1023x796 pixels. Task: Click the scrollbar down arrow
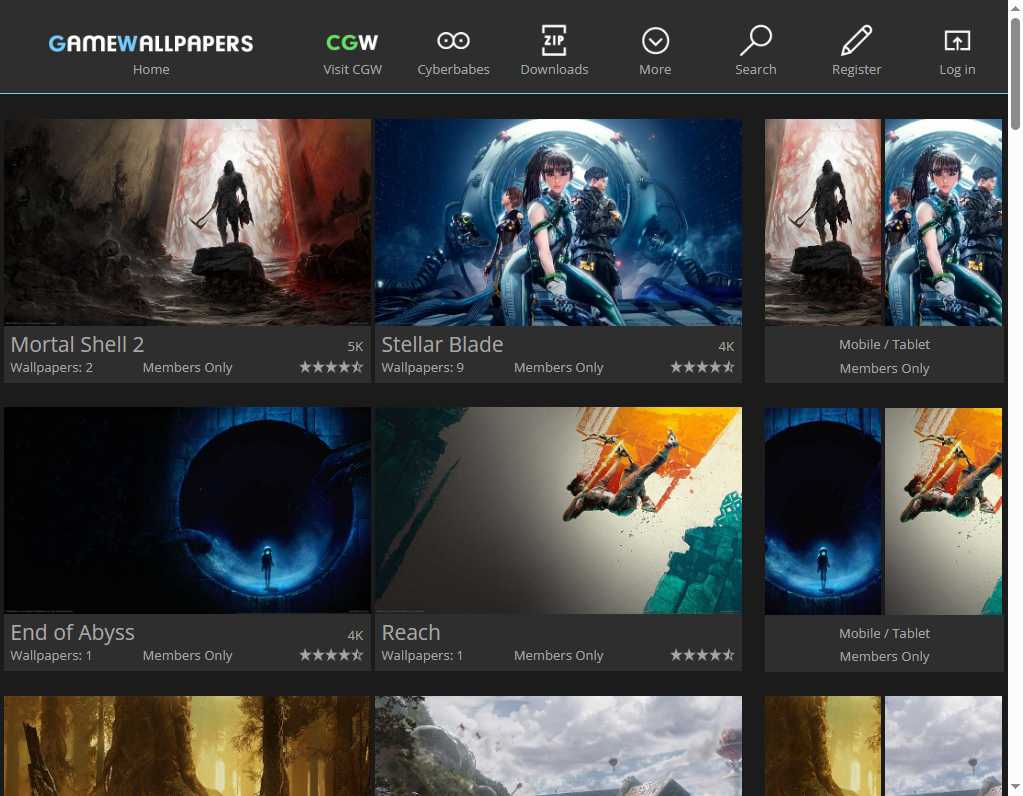click(1015, 789)
